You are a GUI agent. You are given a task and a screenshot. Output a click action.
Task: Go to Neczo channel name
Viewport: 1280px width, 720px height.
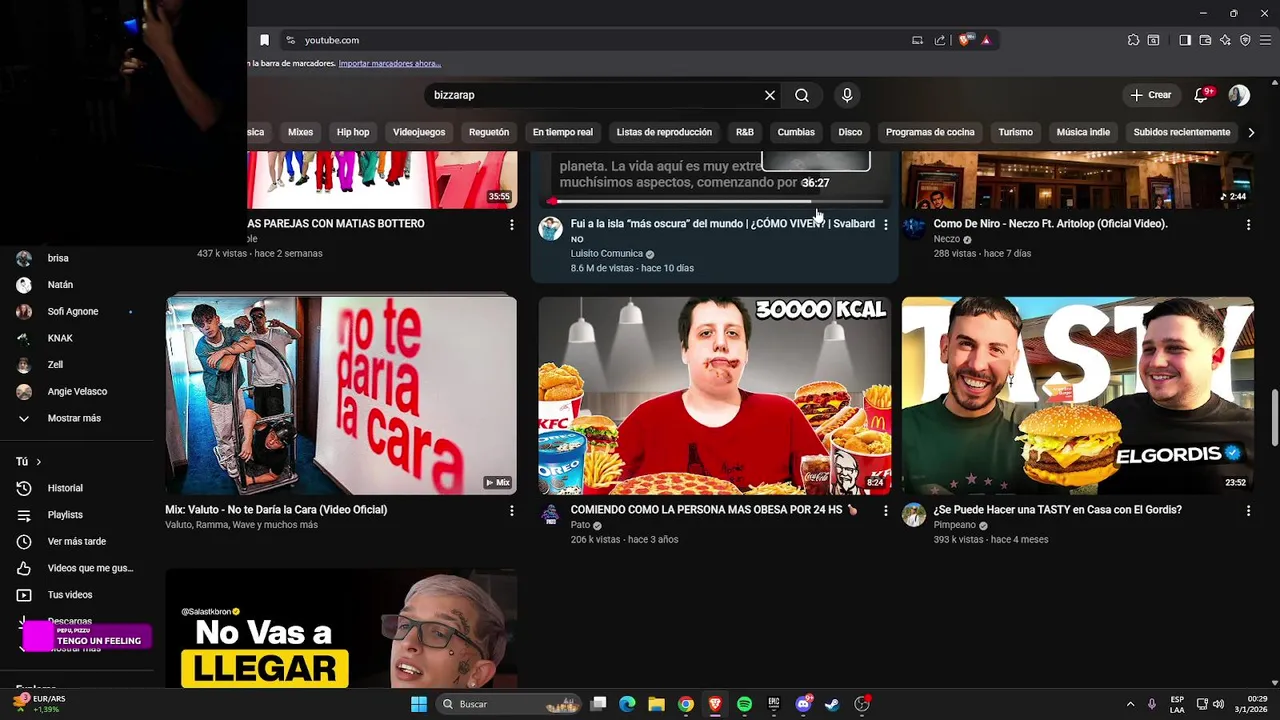click(x=946, y=240)
